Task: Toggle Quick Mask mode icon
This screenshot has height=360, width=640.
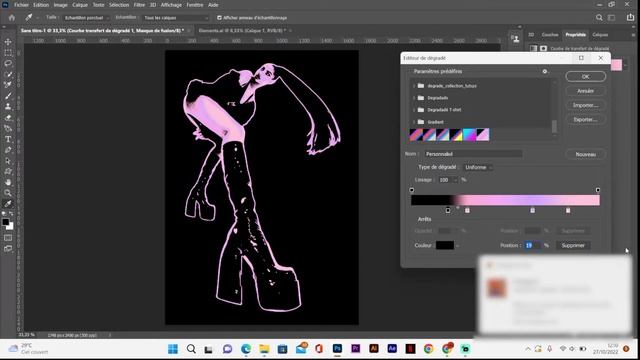Action: coord(8,238)
